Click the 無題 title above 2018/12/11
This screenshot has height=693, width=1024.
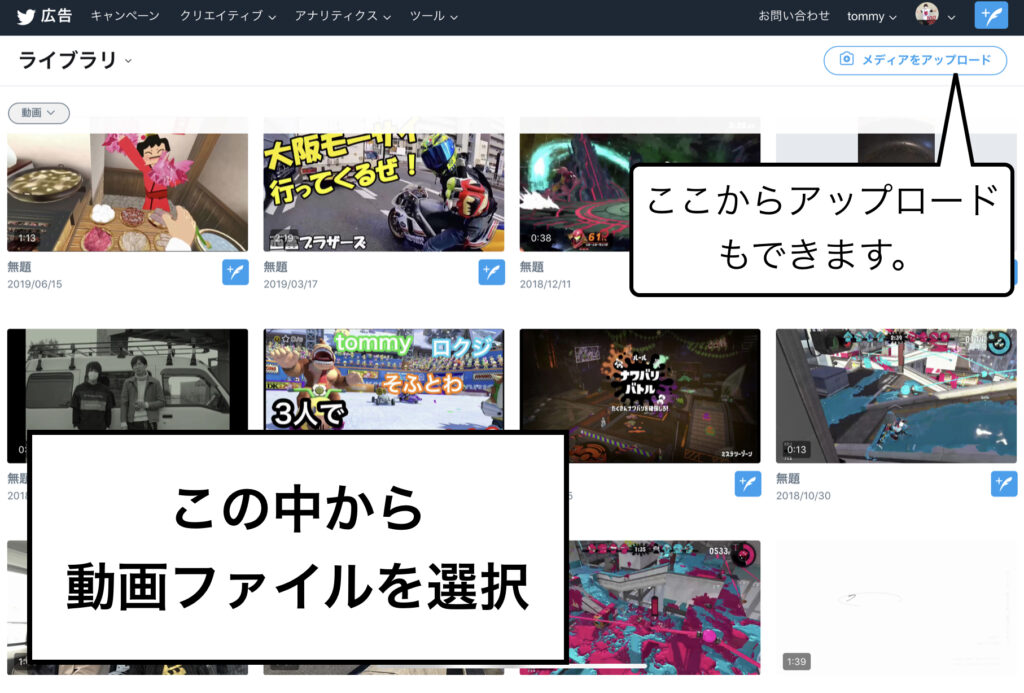pos(532,266)
